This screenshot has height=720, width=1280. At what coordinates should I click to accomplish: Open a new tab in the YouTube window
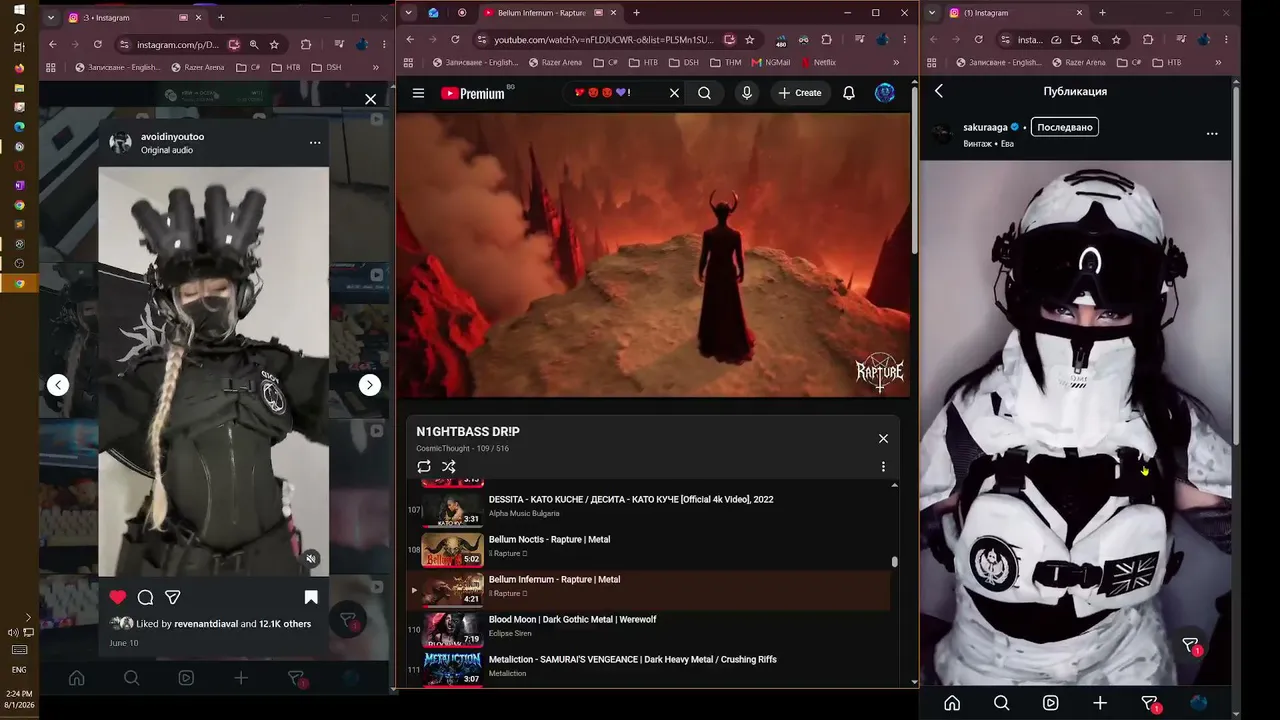click(636, 13)
